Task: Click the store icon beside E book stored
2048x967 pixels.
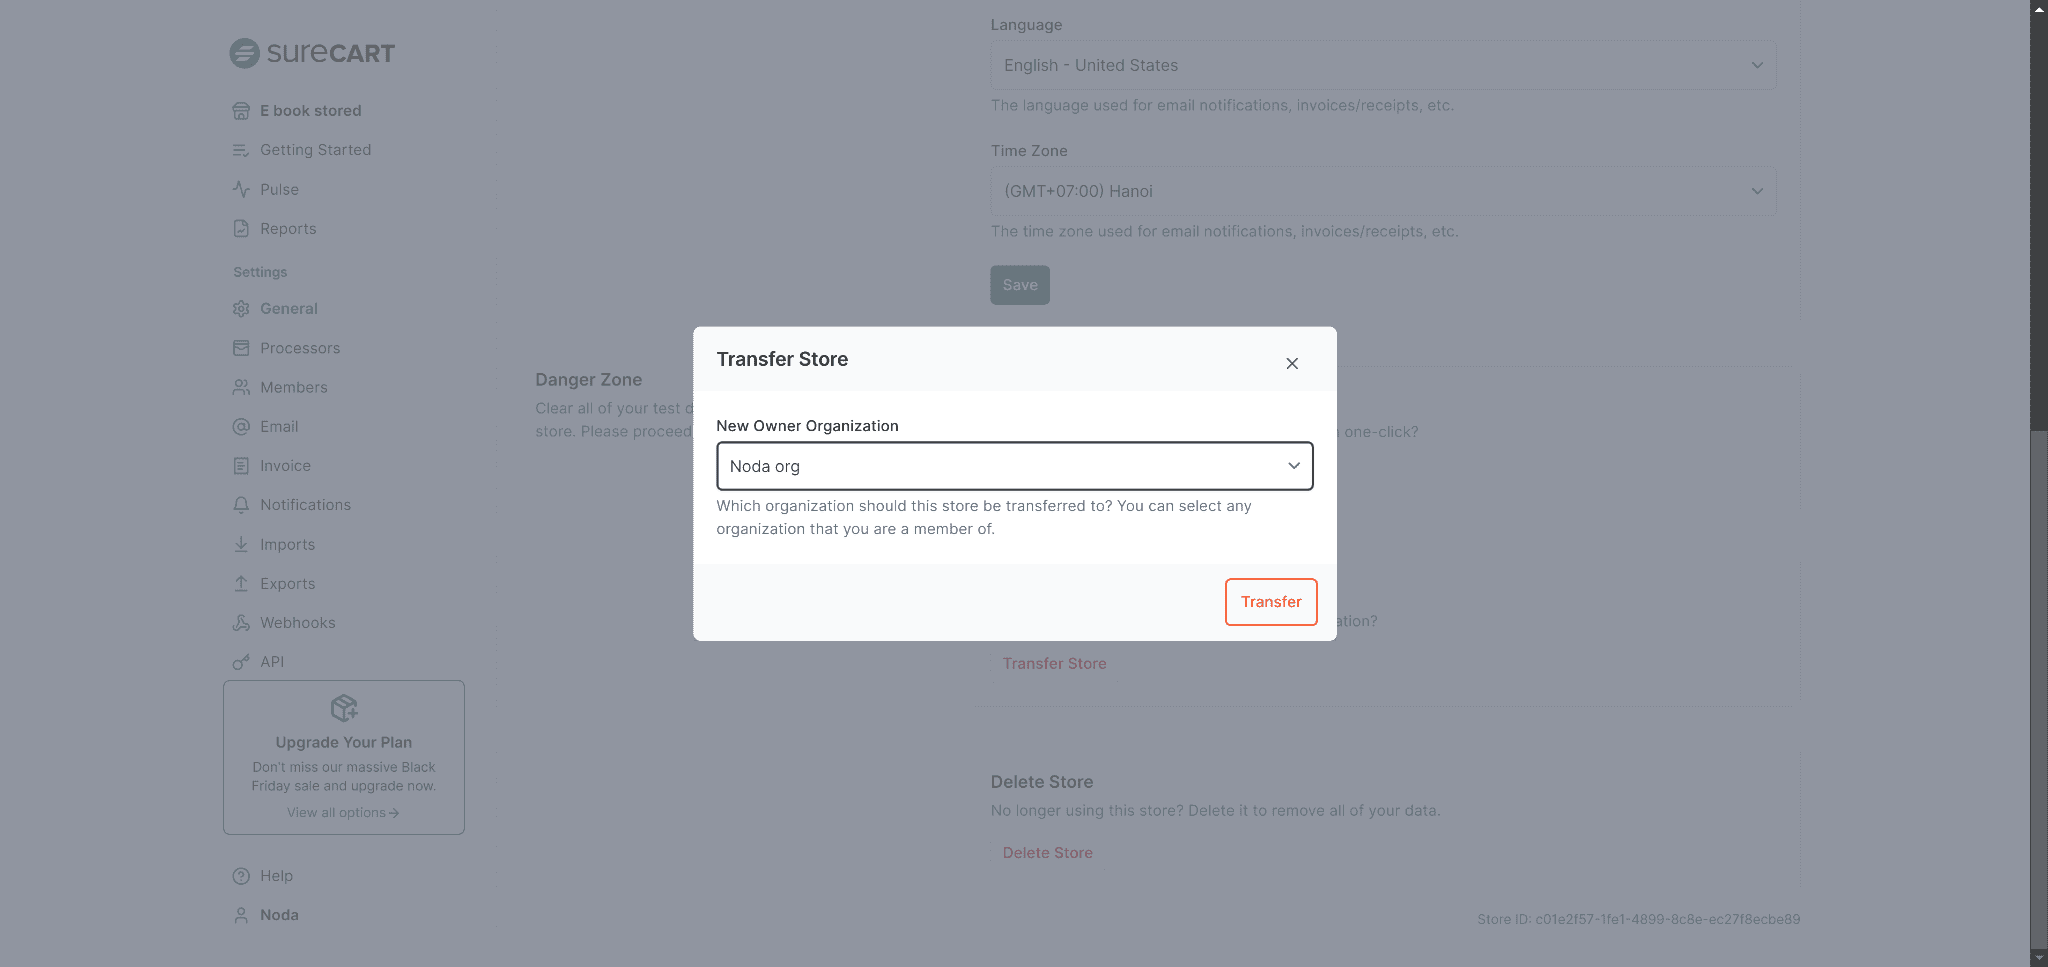Action: 241,111
